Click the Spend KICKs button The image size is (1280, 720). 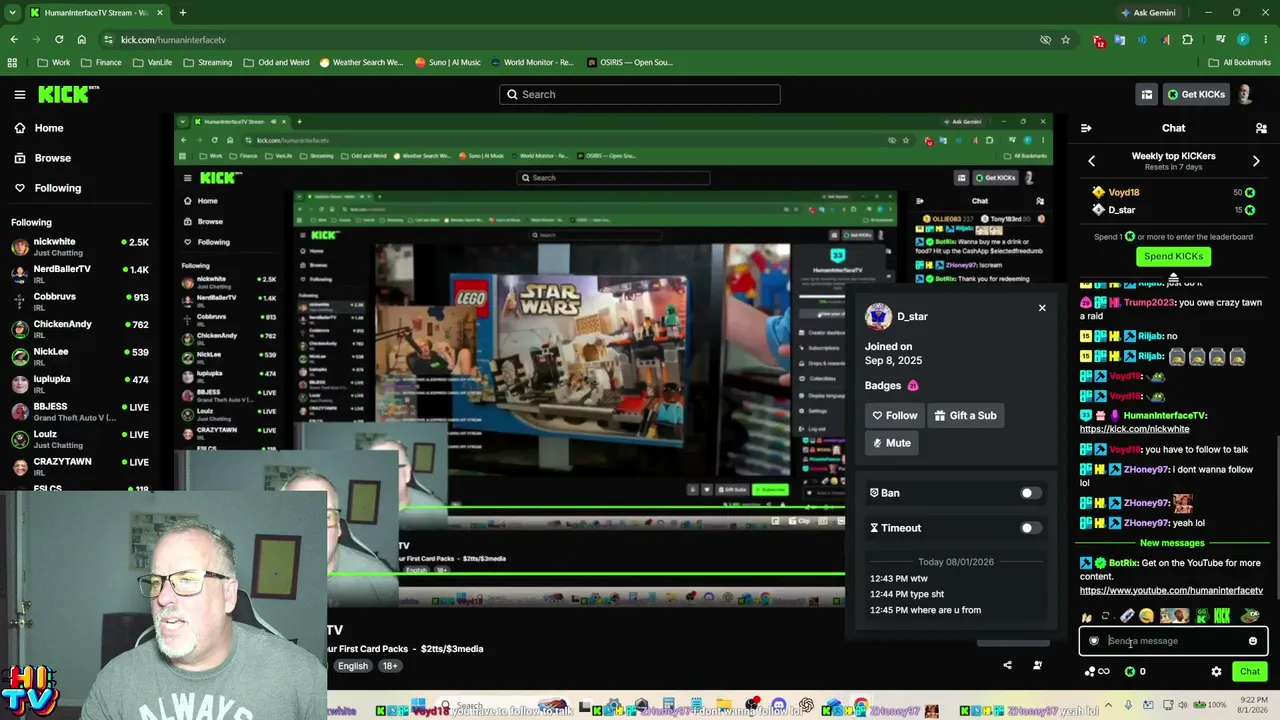coord(1173,256)
